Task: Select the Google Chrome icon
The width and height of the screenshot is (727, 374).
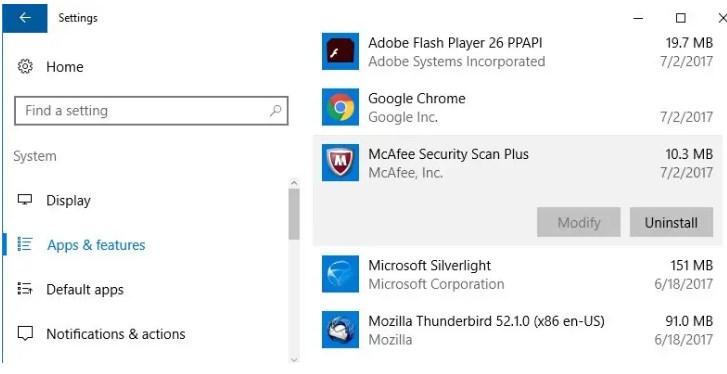Action: (340, 107)
